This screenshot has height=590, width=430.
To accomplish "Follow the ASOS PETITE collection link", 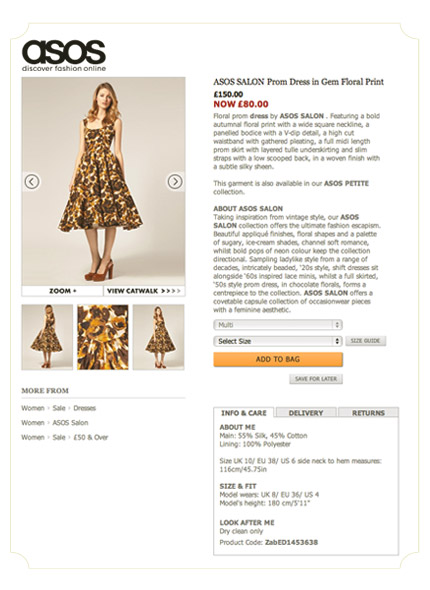I will [x=346, y=184].
